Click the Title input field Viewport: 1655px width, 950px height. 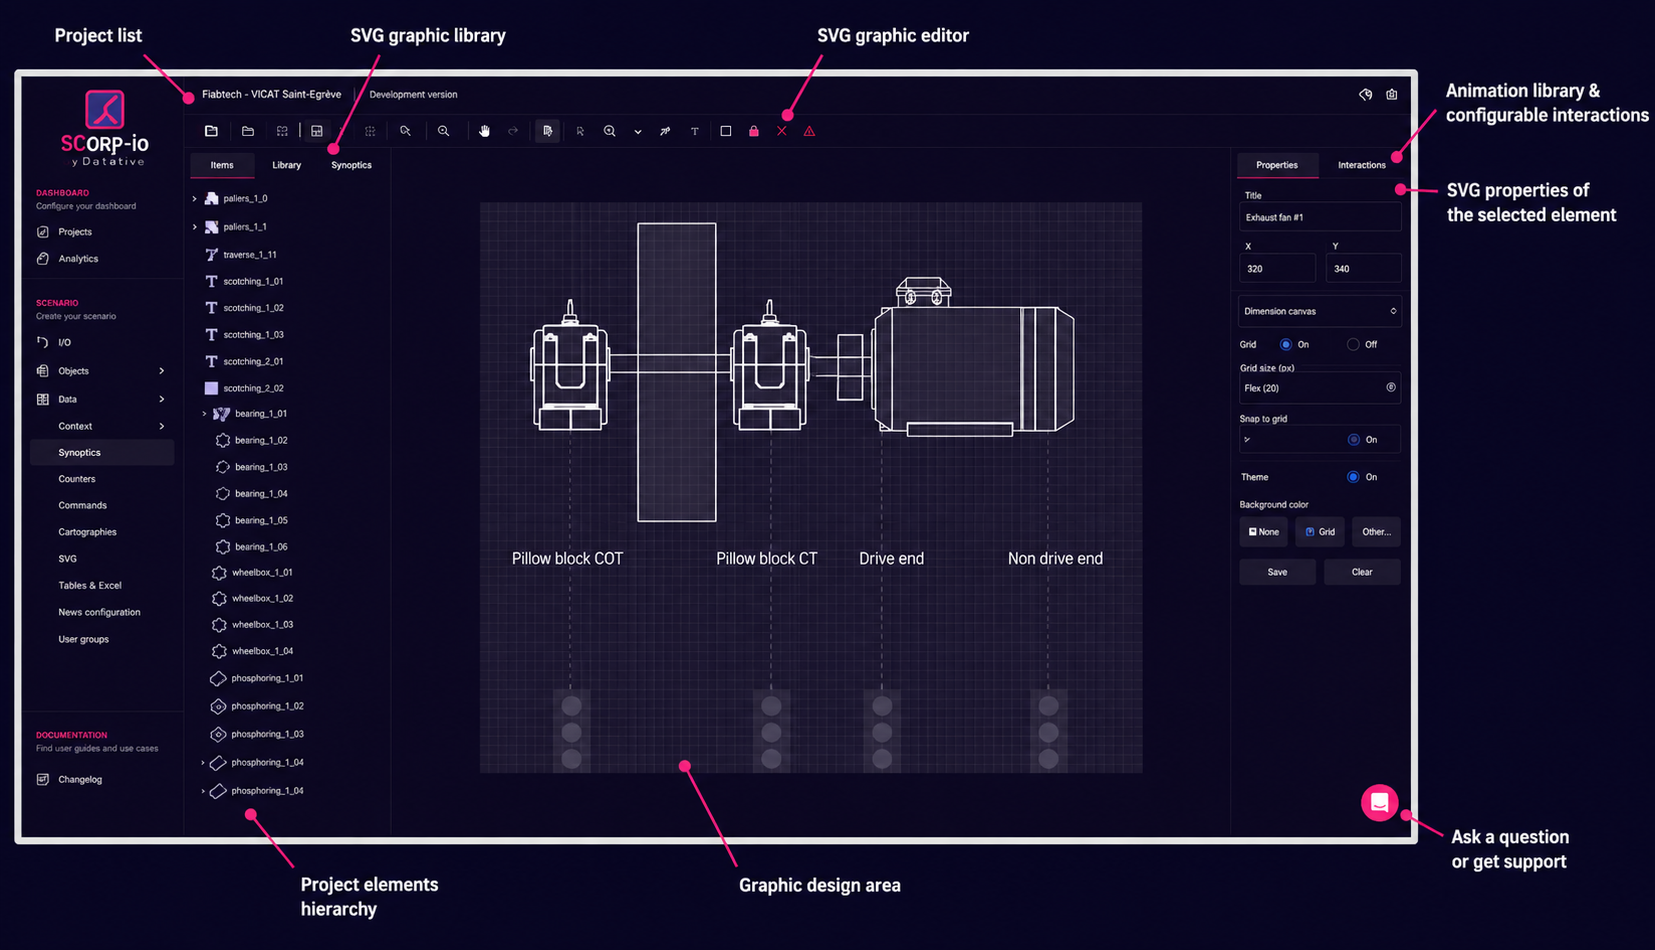[x=1319, y=217]
